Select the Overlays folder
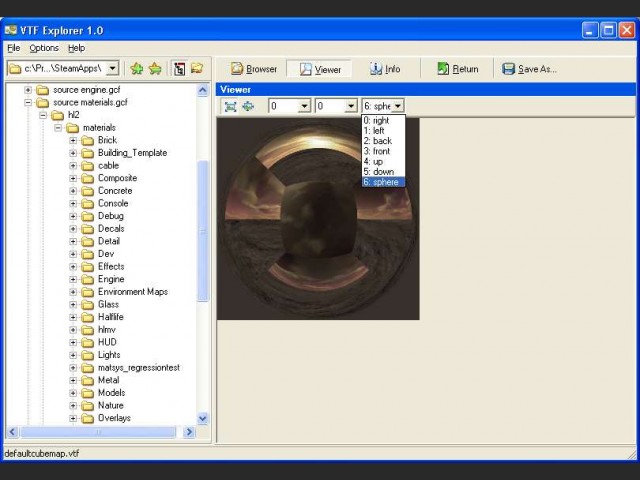The image size is (640, 480). coord(114,418)
